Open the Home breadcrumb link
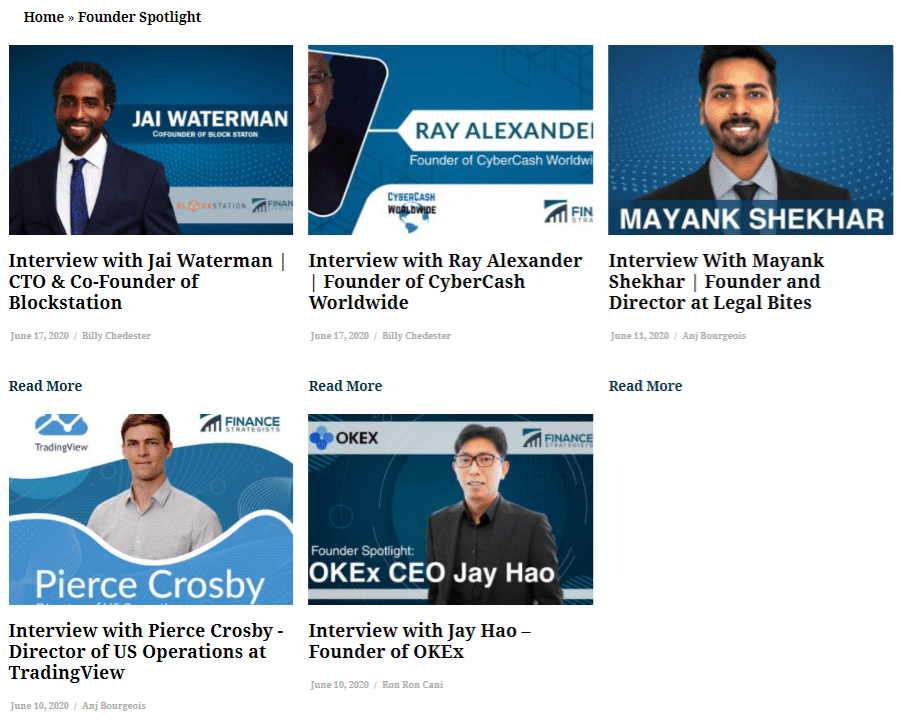901x726 pixels. coord(44,17)
